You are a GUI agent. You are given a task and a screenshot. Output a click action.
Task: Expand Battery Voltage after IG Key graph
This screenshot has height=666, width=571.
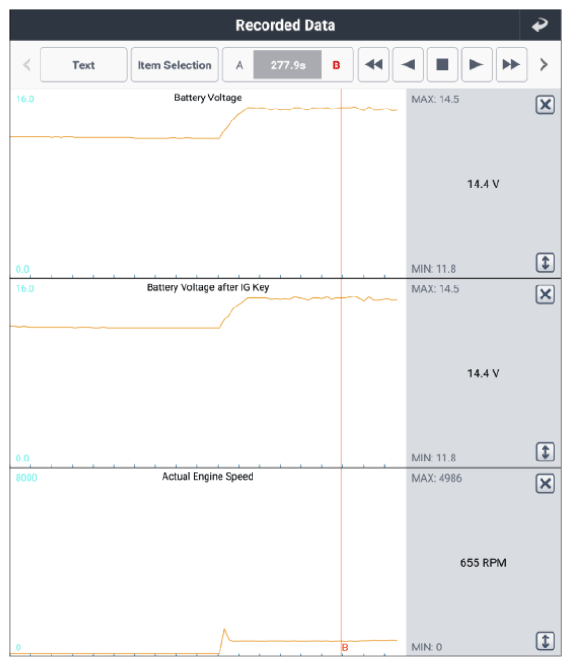545,452
